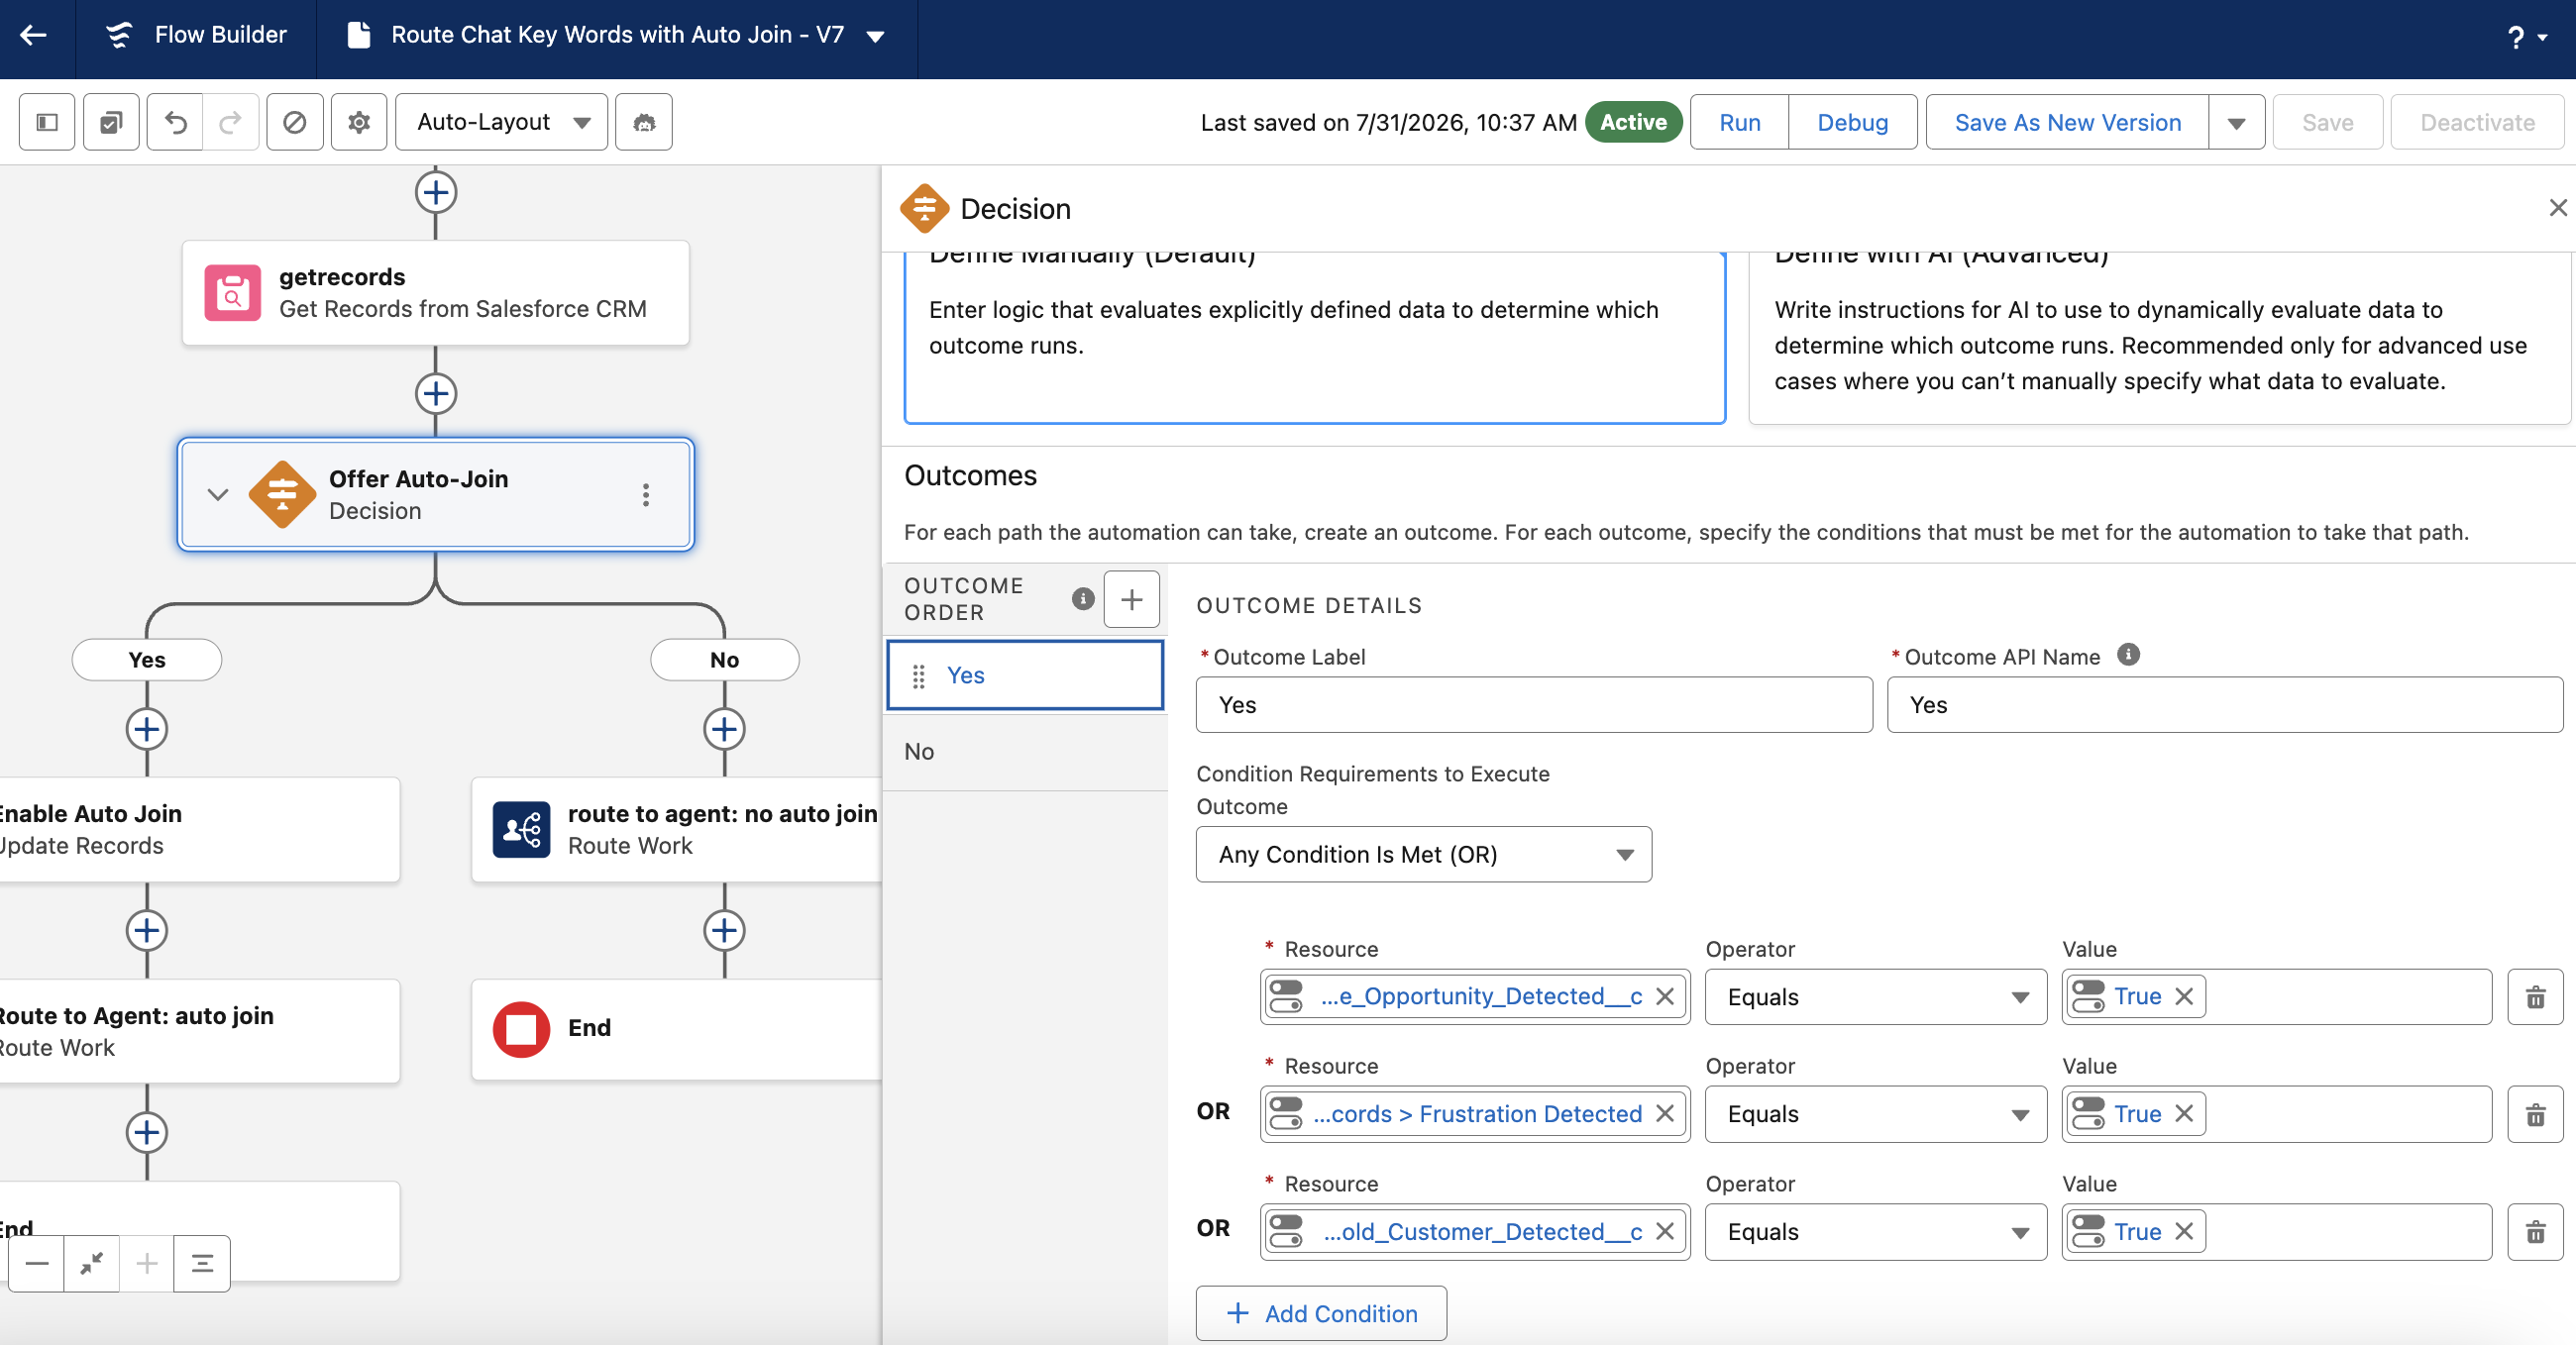The width and height of the screenshot is (2576, 1345).
Task: Open the Help question mark menu
Action: 2527,38
